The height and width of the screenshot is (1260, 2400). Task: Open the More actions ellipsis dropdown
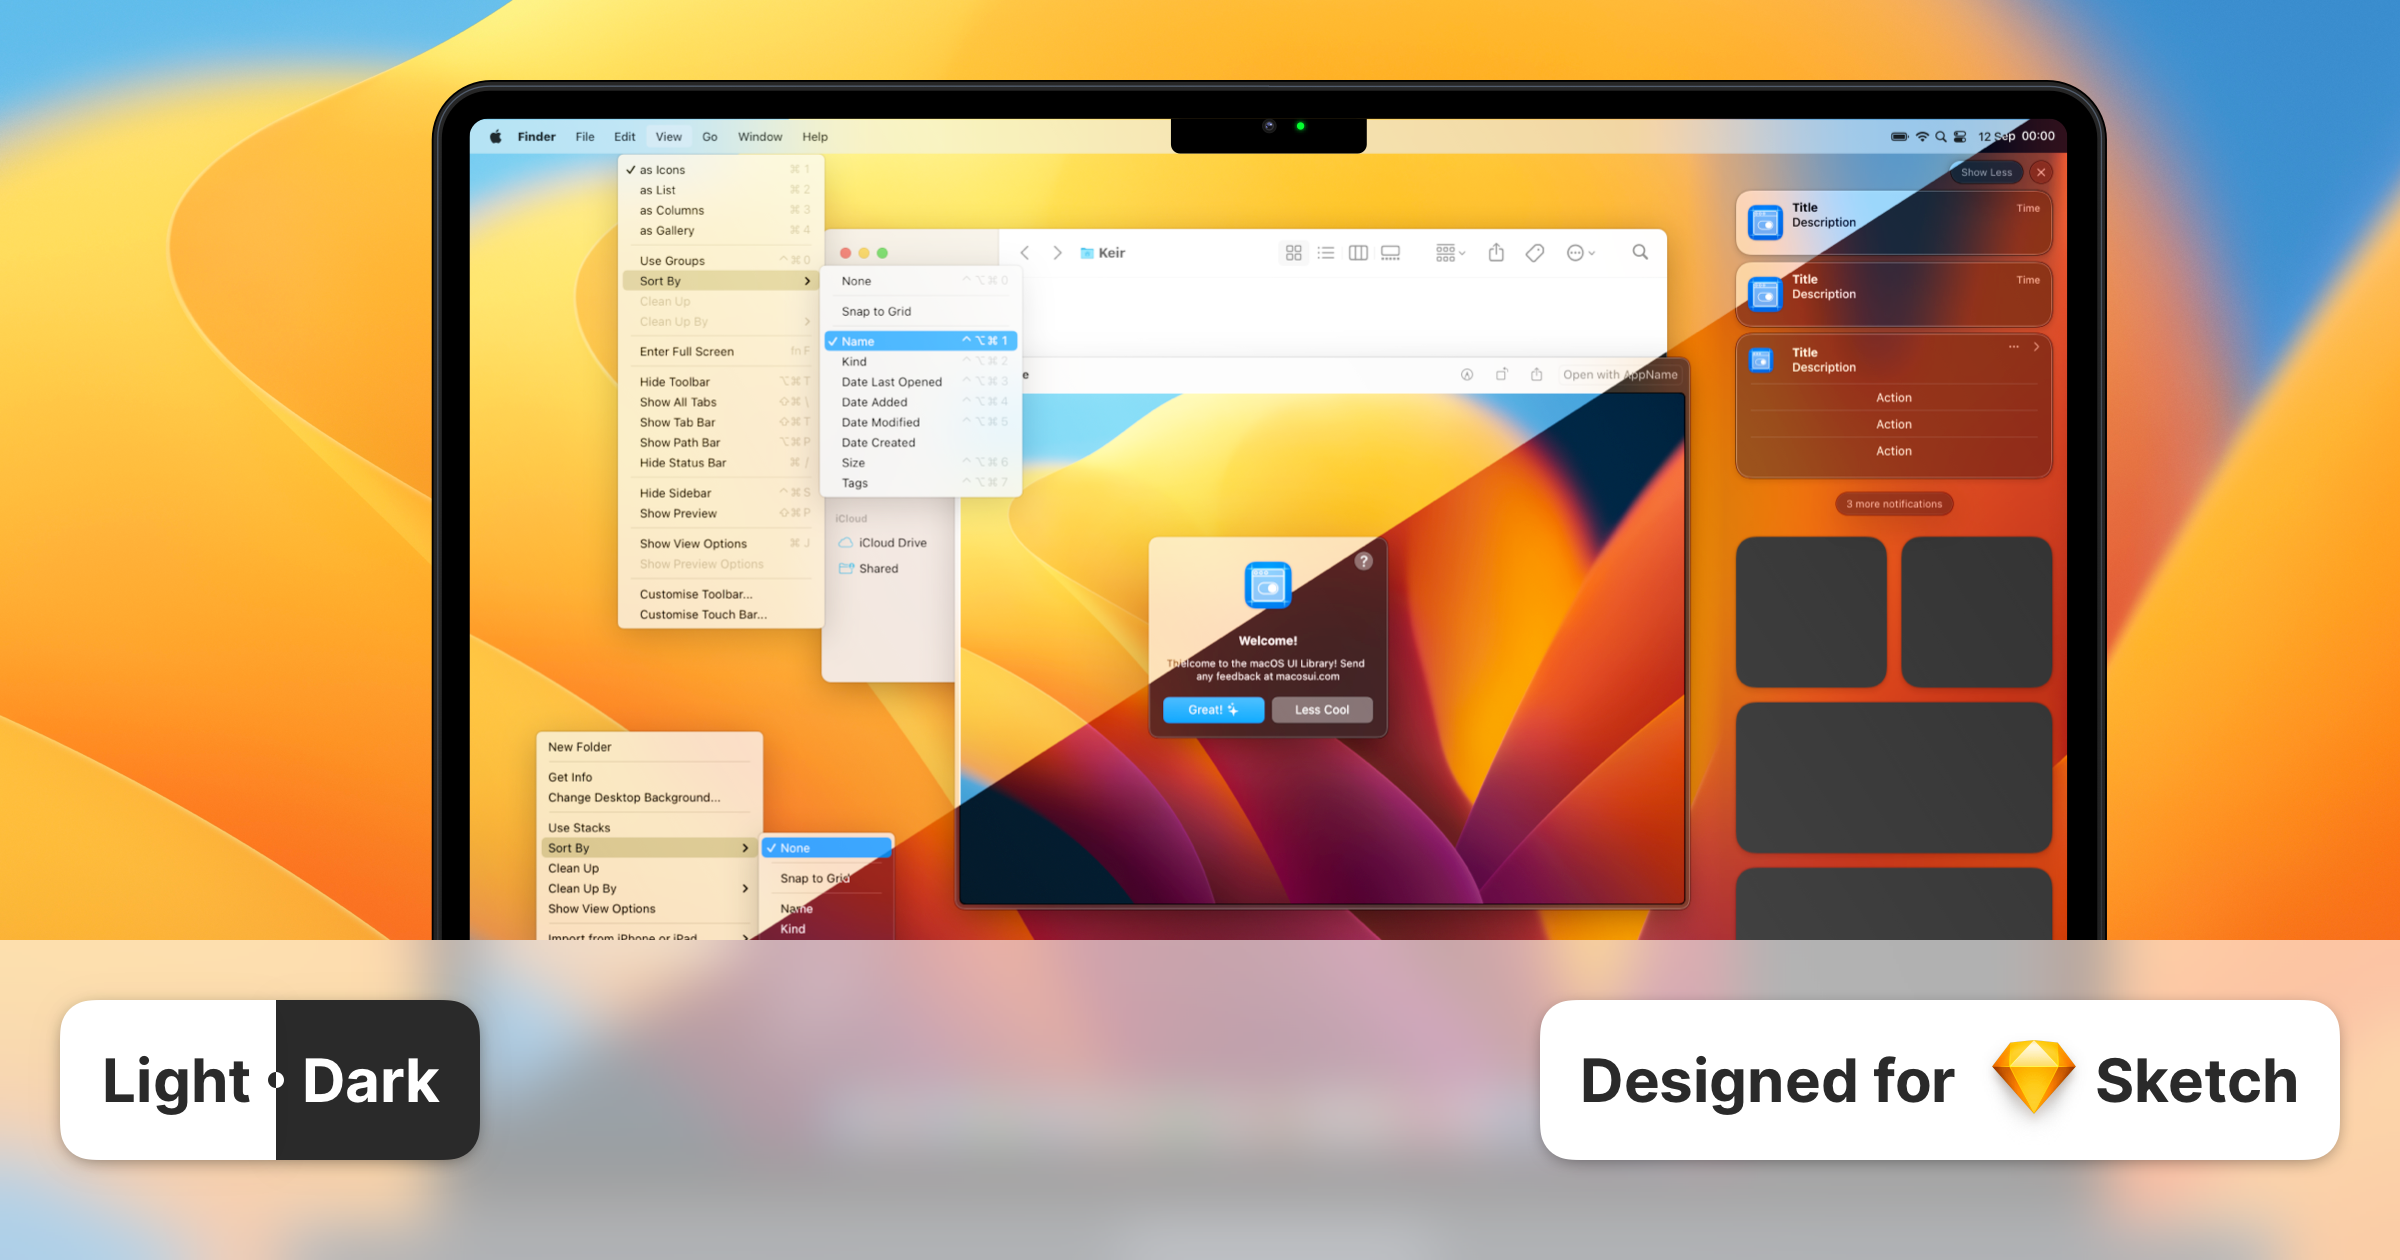[1580, 253]
